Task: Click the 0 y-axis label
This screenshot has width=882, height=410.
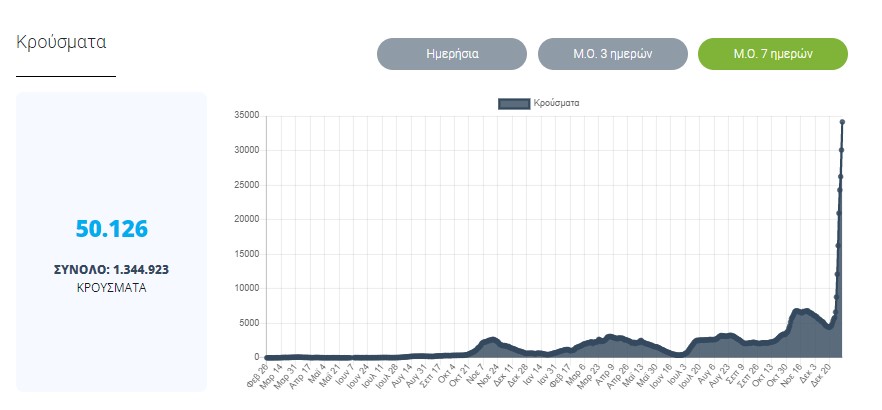Action: pos(256,357)
